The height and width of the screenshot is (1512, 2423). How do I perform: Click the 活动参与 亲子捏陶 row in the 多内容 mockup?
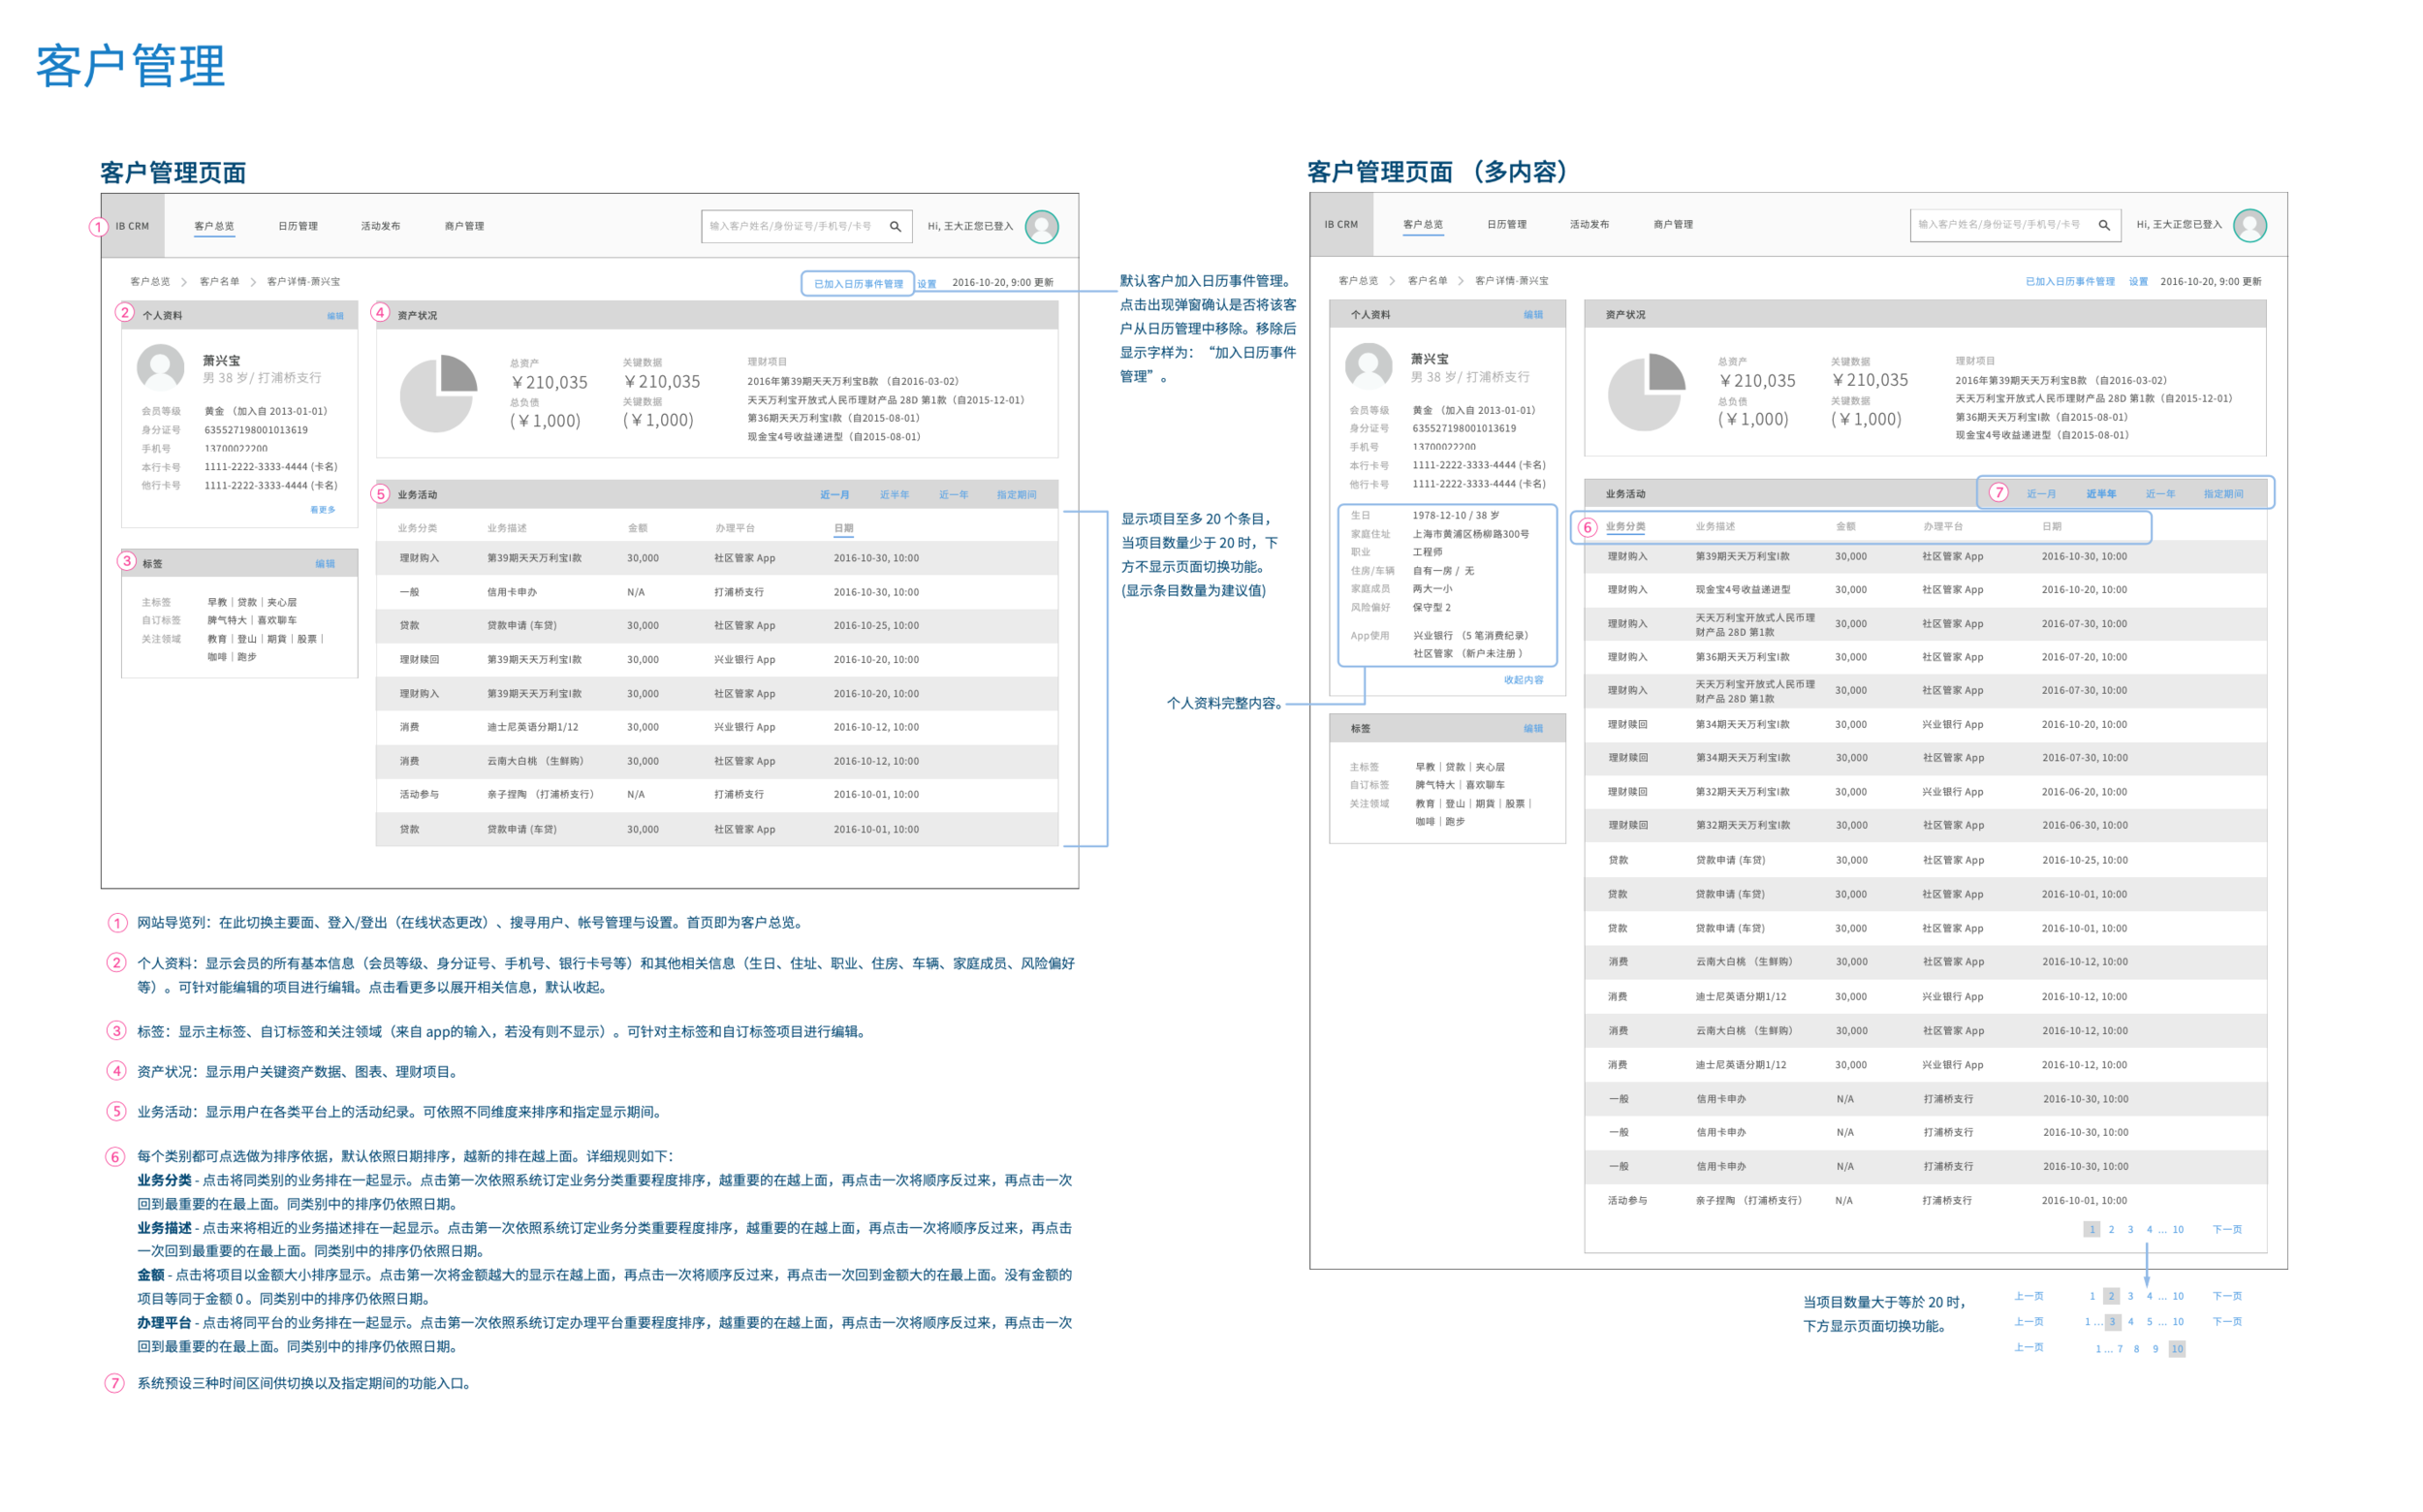point(1926,1201)
